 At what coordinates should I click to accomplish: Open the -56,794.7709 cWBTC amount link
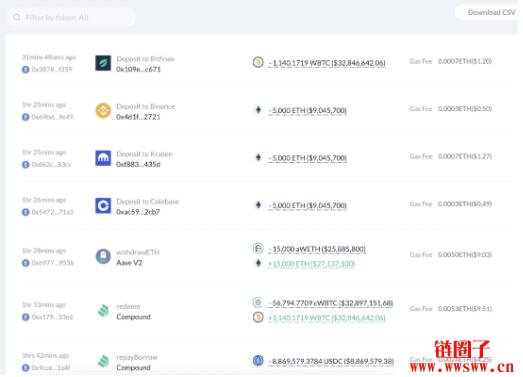(331, 303)
